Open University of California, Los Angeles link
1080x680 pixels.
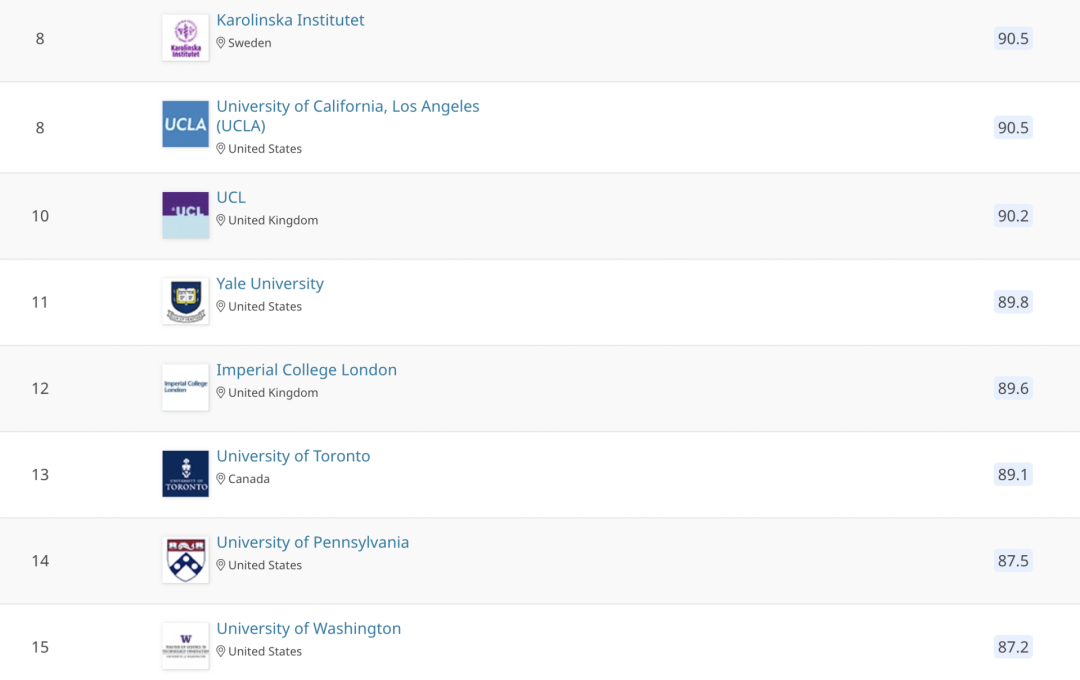[348, 116]
